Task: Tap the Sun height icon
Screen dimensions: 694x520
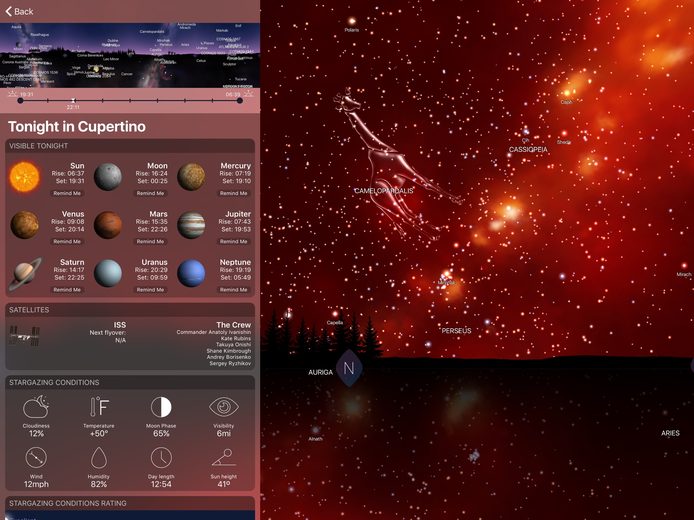Action: (224, 458)
